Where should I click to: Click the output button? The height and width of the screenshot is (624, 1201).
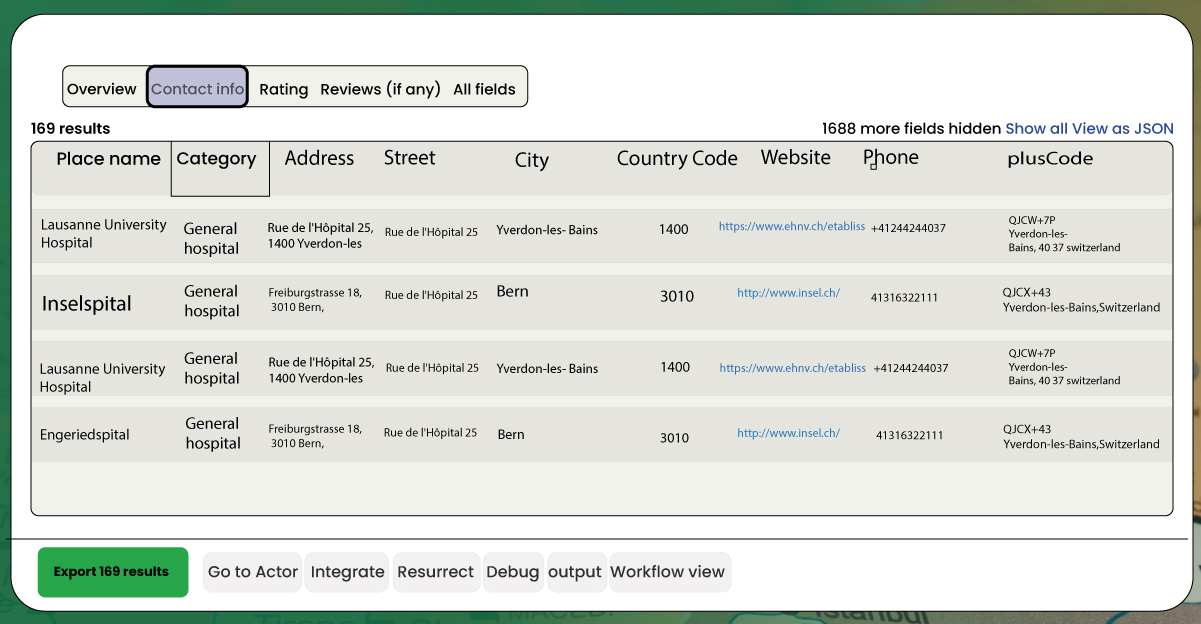(x=575, y=572)
